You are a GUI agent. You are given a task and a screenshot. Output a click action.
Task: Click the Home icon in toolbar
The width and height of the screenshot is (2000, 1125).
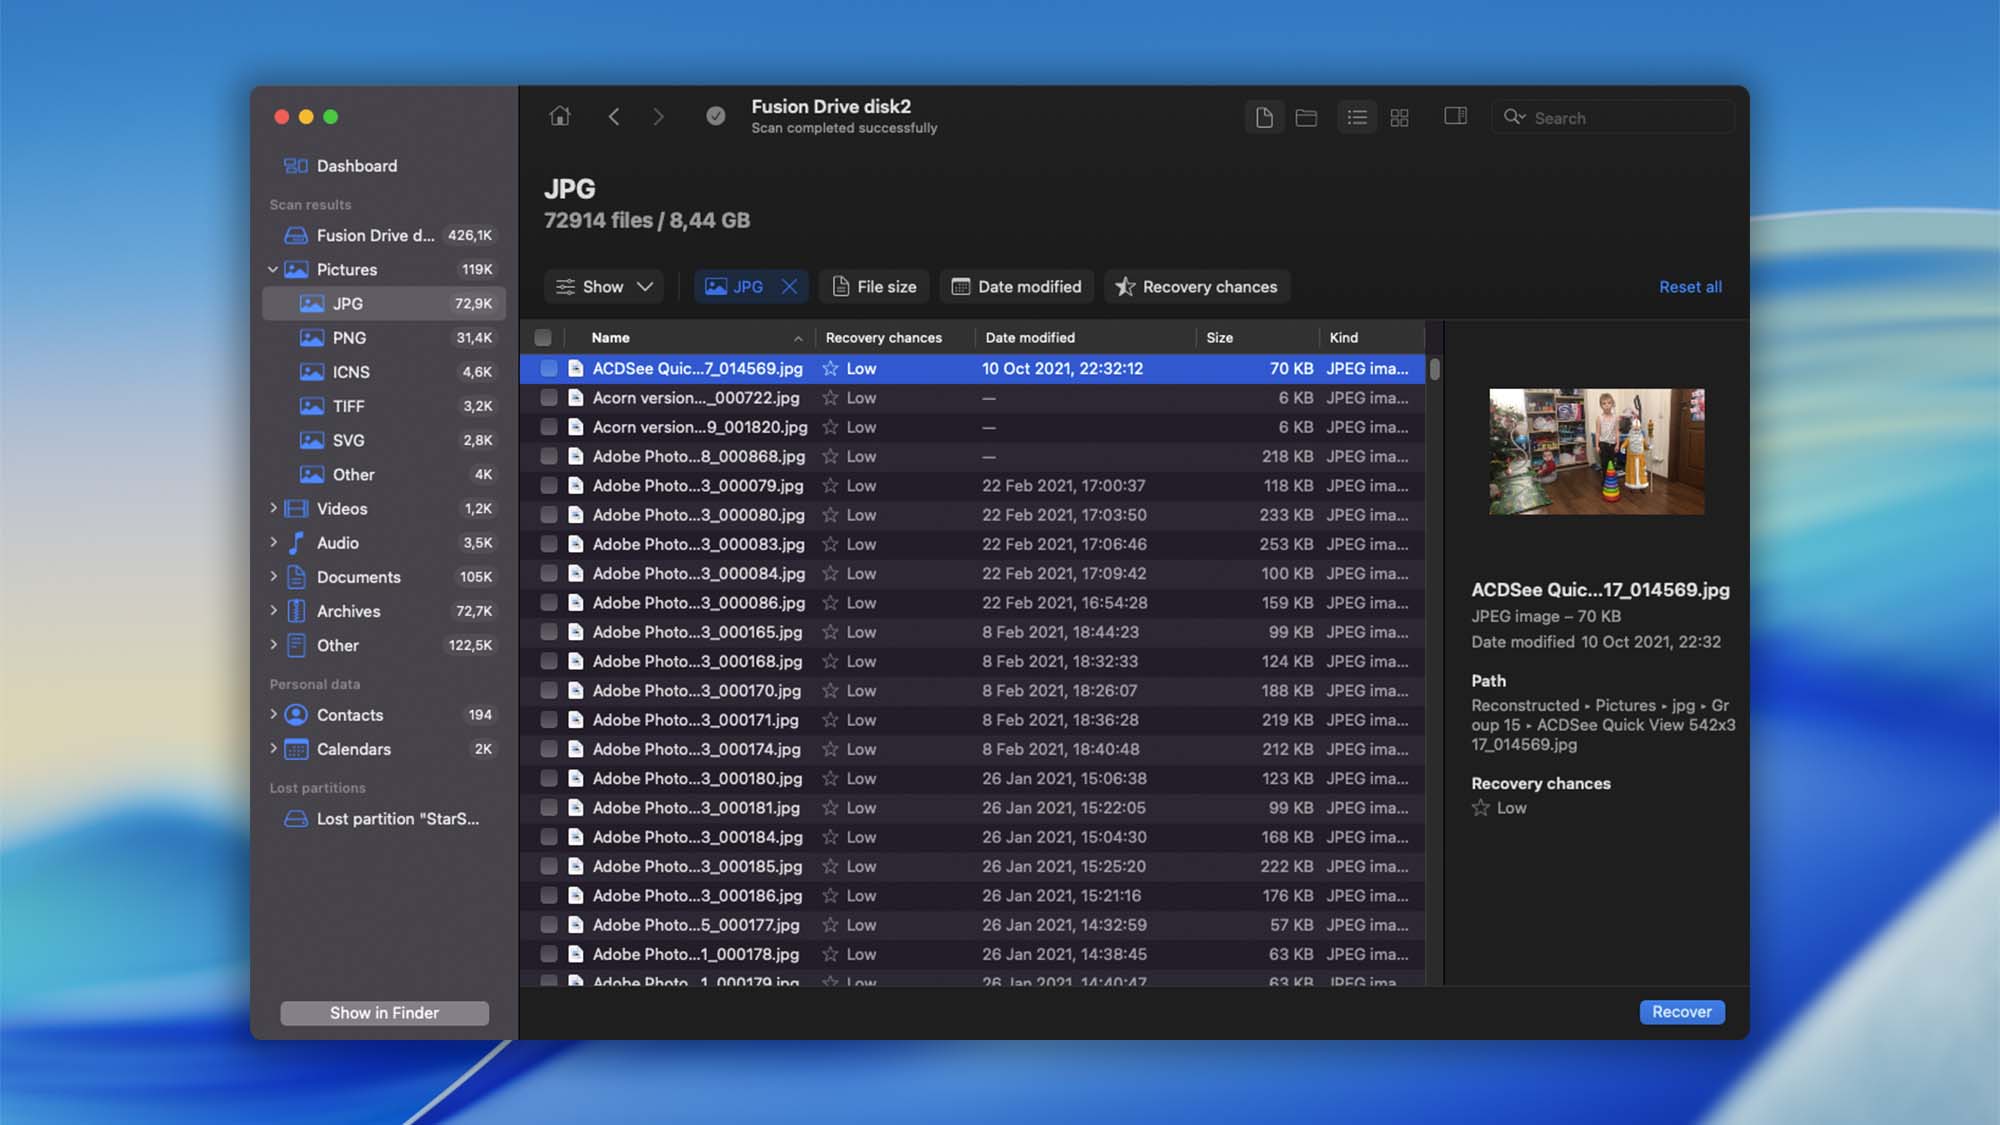[560, 116]
